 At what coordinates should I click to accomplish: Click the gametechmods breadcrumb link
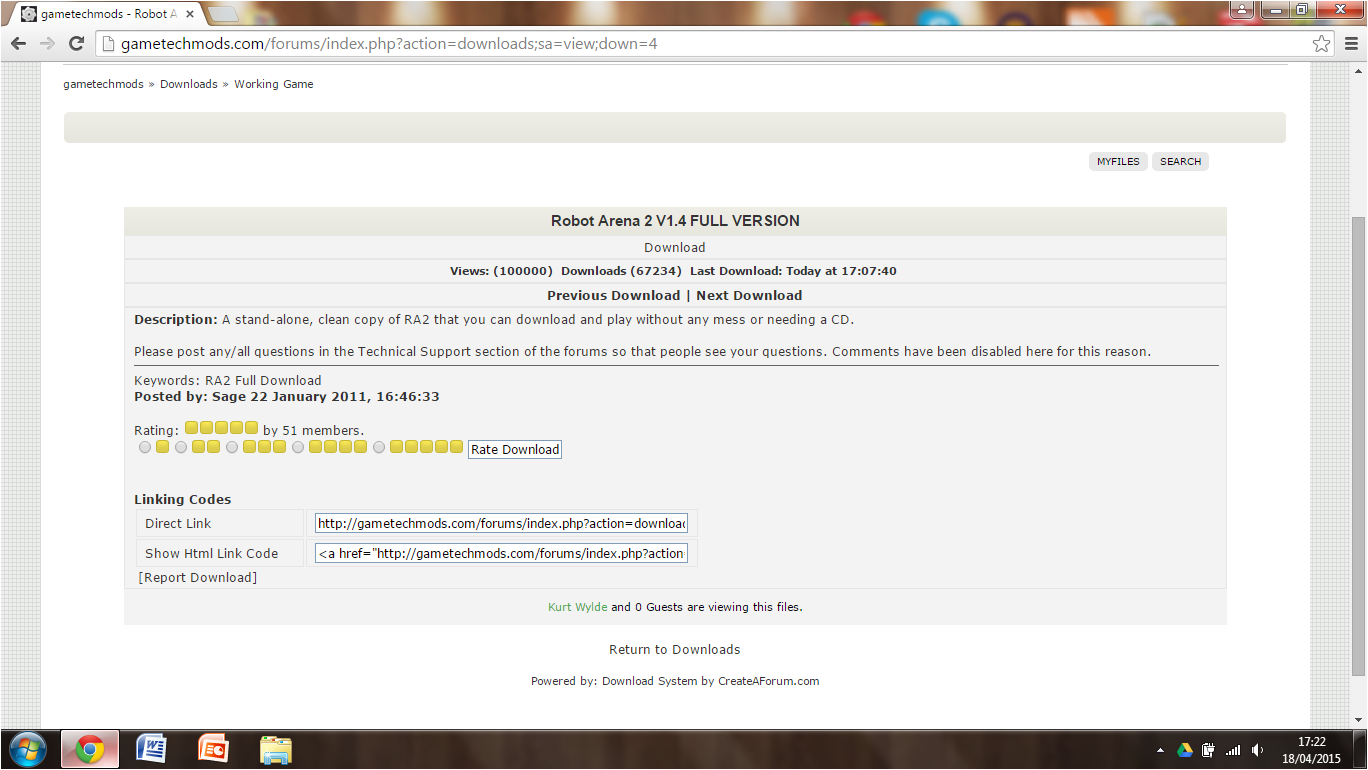pos(104,84)
